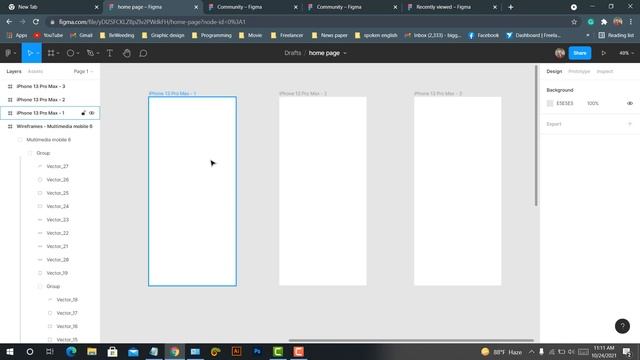Switch to the Prototype tab
This screenshot has height=360, width=640.
pos(579,71)
